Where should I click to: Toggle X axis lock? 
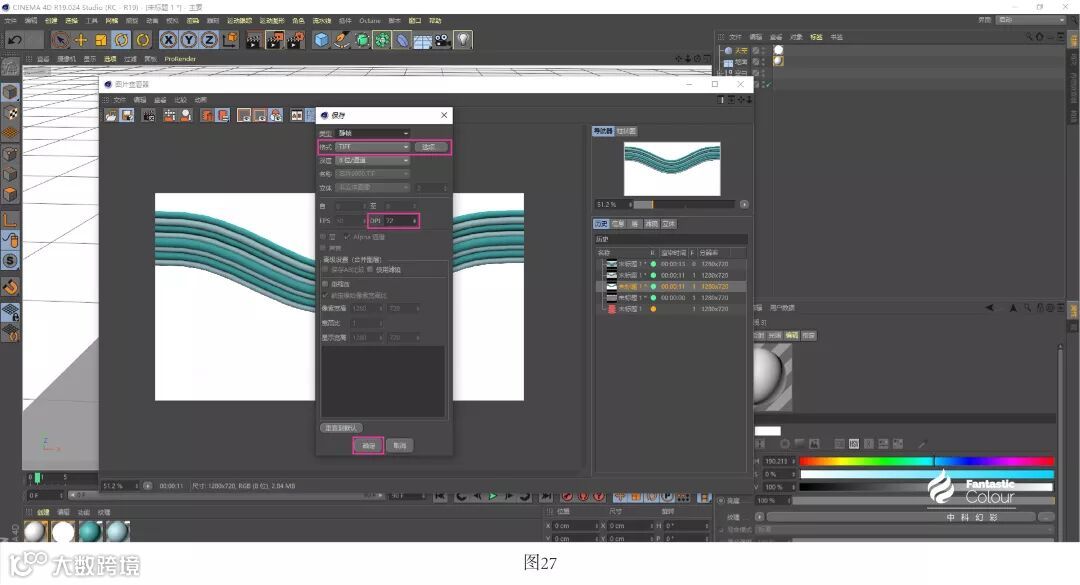pyautogui.click(x=168, y=40)
